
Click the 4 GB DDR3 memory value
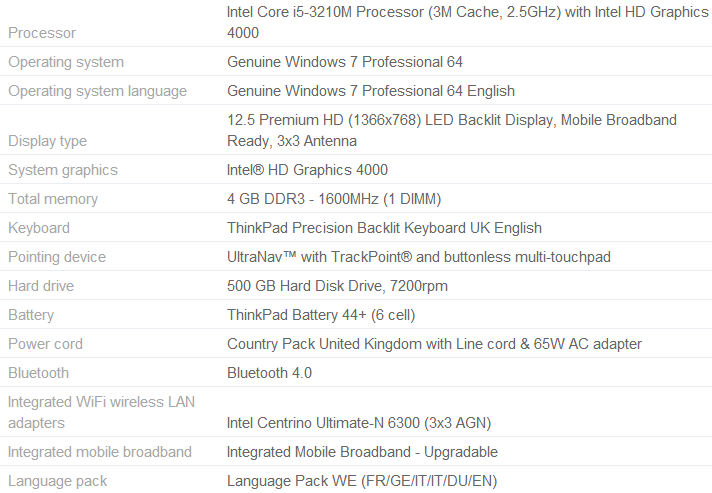pyautogui.click(x=334, y=199)
